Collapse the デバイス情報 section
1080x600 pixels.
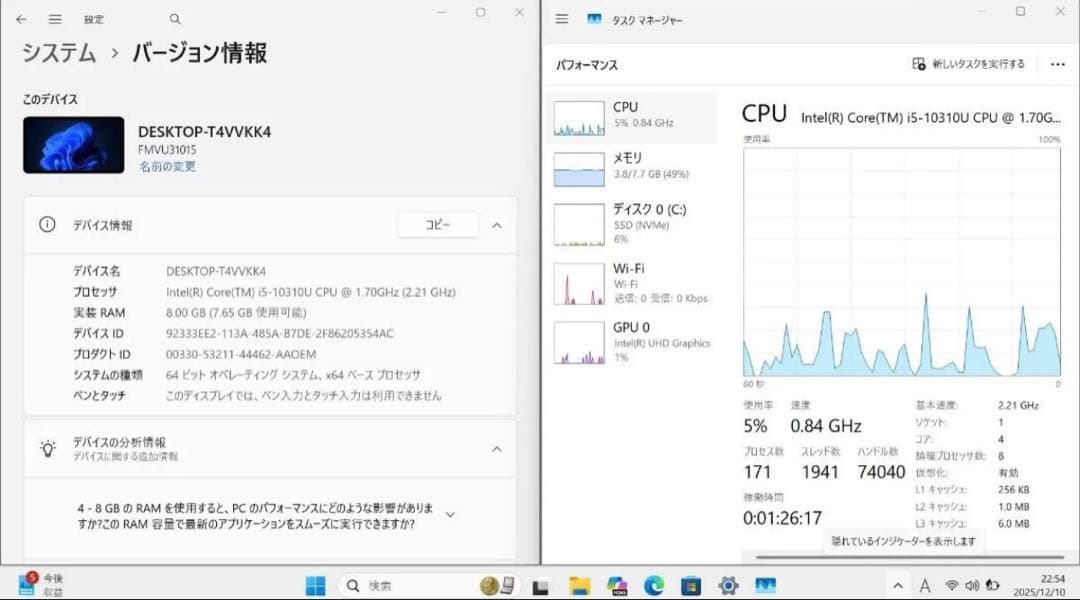coord(497,225)
